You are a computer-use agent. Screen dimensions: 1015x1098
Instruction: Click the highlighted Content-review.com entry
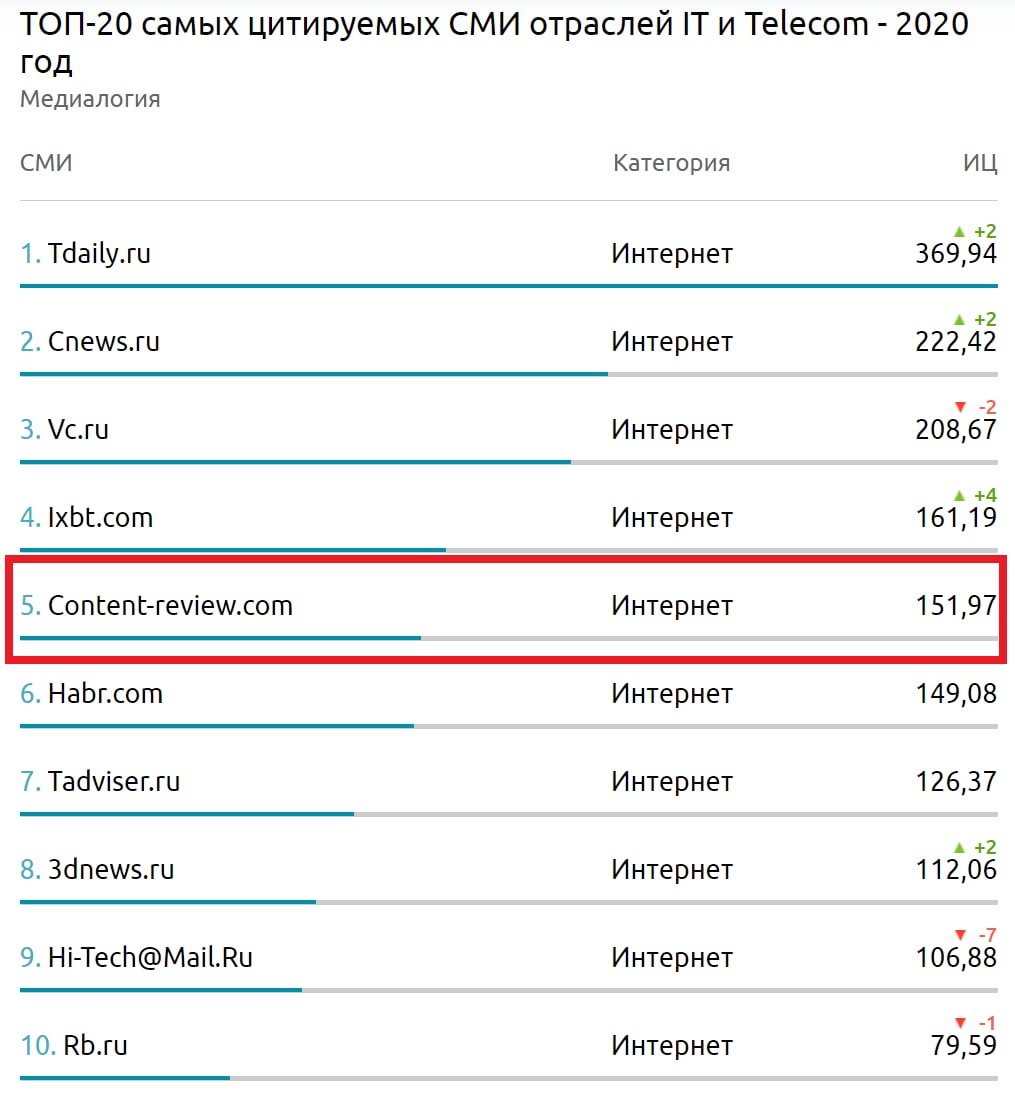(170, 606)
